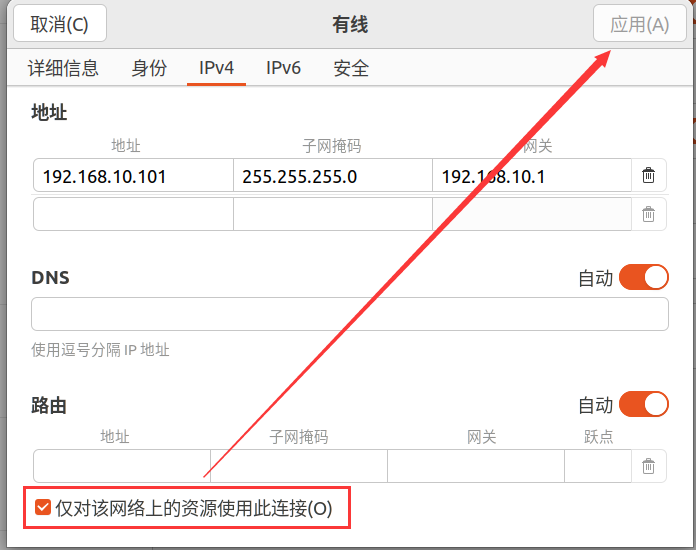Toggle the 路由 自动 switch
This screenshot has height=550, width=696.
tap(643, 405)
